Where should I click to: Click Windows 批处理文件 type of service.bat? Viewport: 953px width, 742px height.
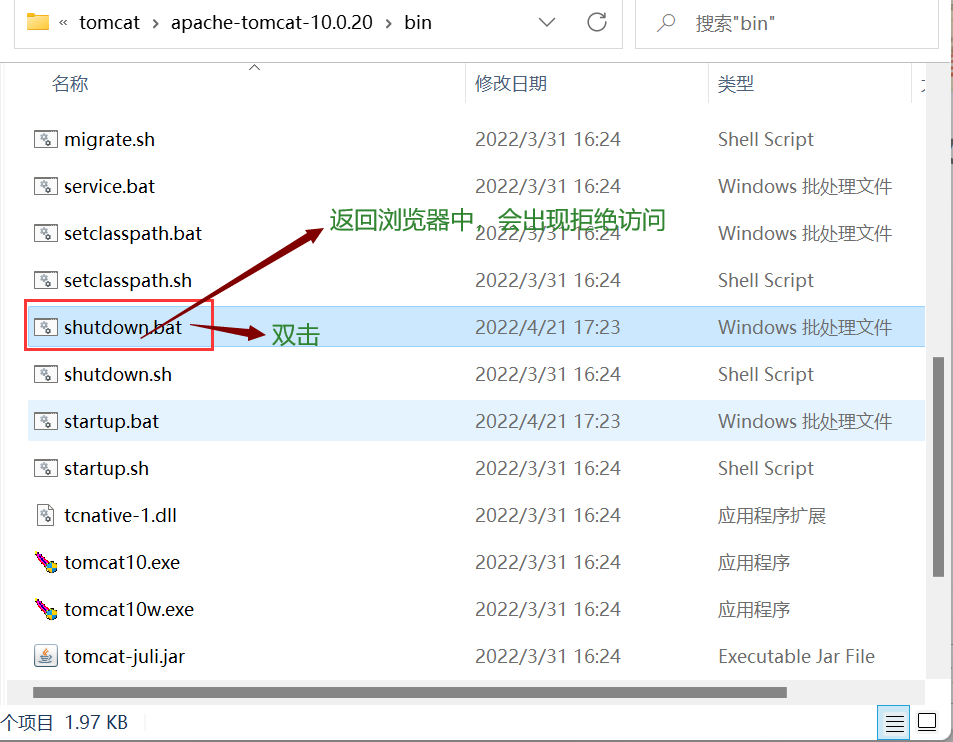pos(805,187)
